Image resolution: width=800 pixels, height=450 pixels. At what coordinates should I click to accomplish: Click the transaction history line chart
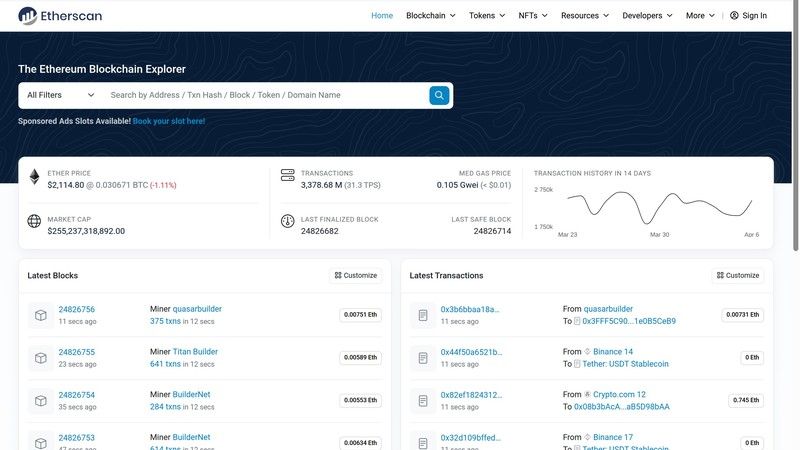(659, 207)
